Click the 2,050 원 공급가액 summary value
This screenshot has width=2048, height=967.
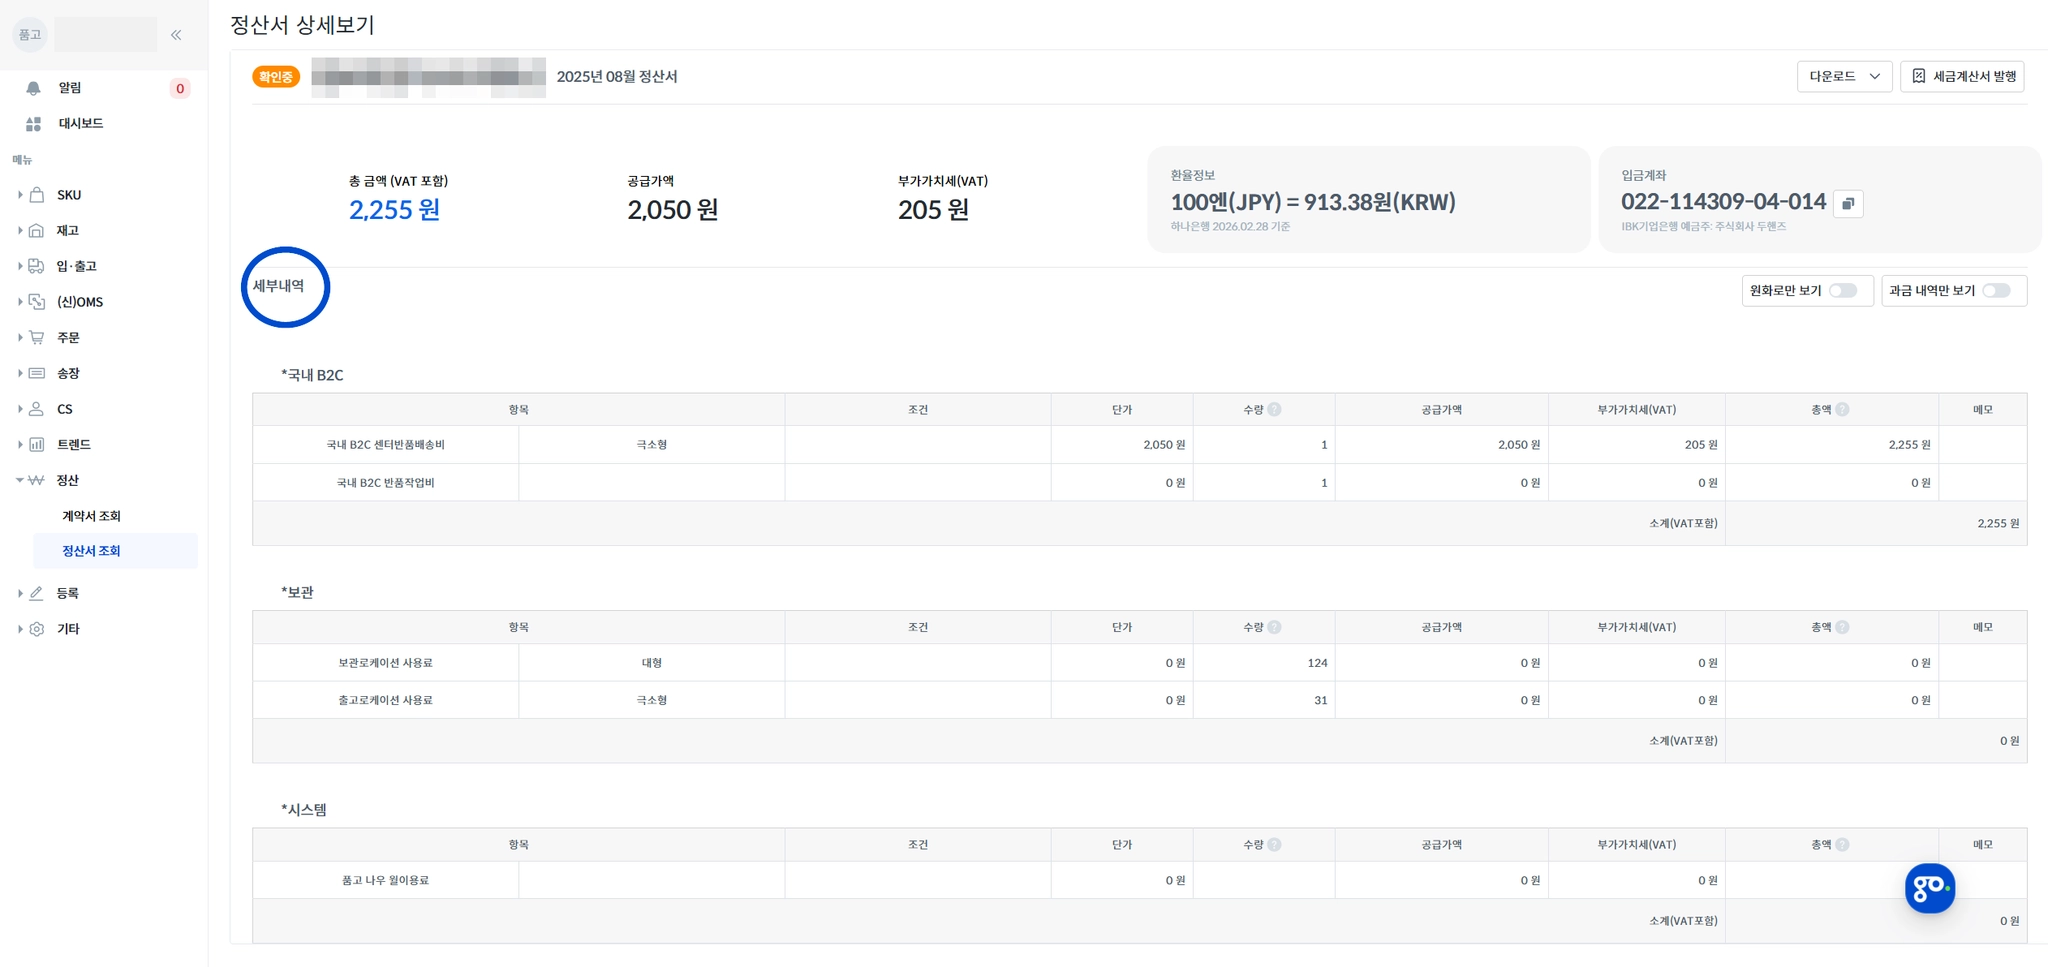pyautogui.click(x=673, y=210)
